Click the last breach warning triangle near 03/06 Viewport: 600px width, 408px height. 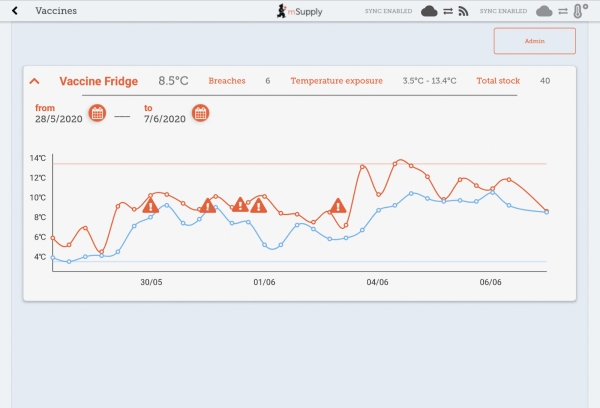tap(338, 206)
